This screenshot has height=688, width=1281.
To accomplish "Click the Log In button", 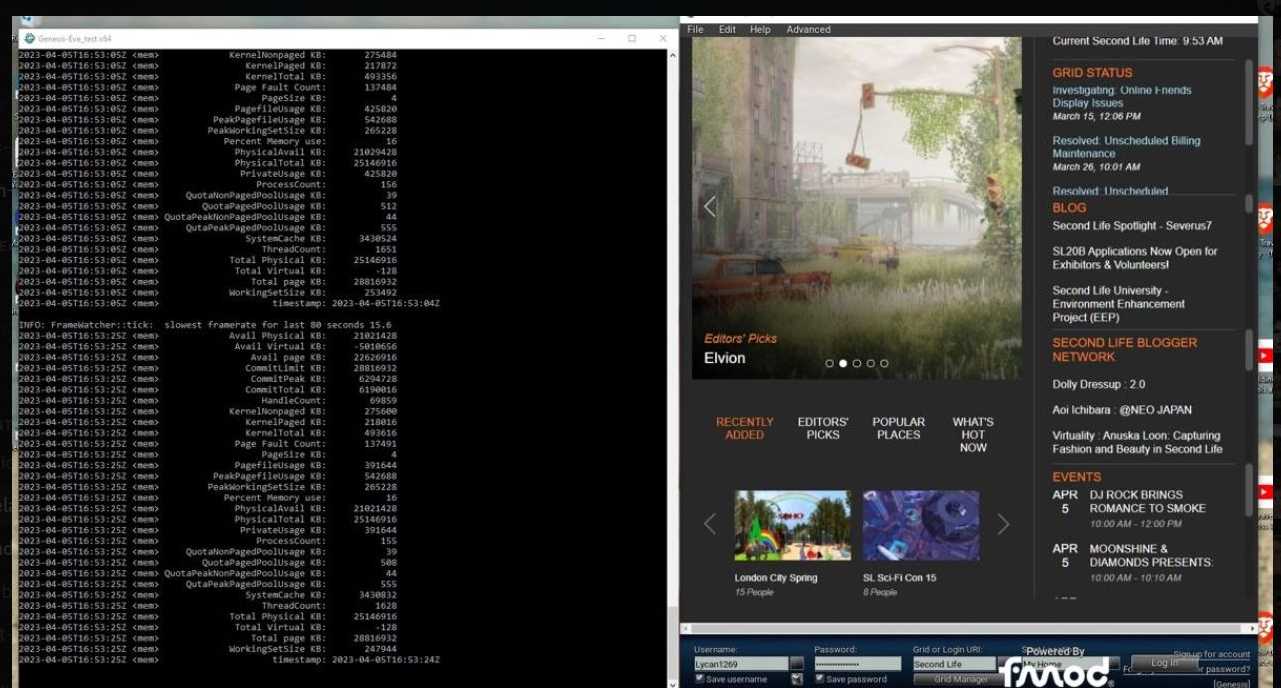I will [x=1163, y=662].
